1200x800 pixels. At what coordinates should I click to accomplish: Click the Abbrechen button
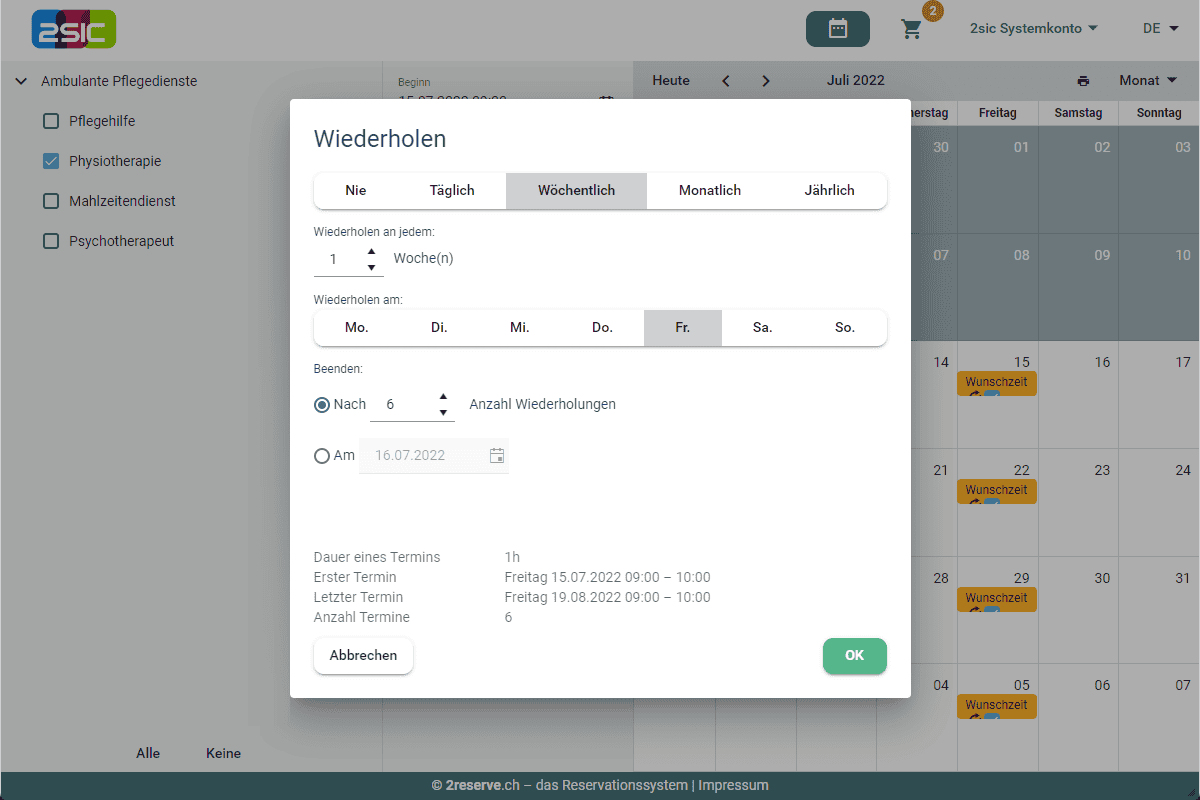pyautogui.click(x=363, y=656)
